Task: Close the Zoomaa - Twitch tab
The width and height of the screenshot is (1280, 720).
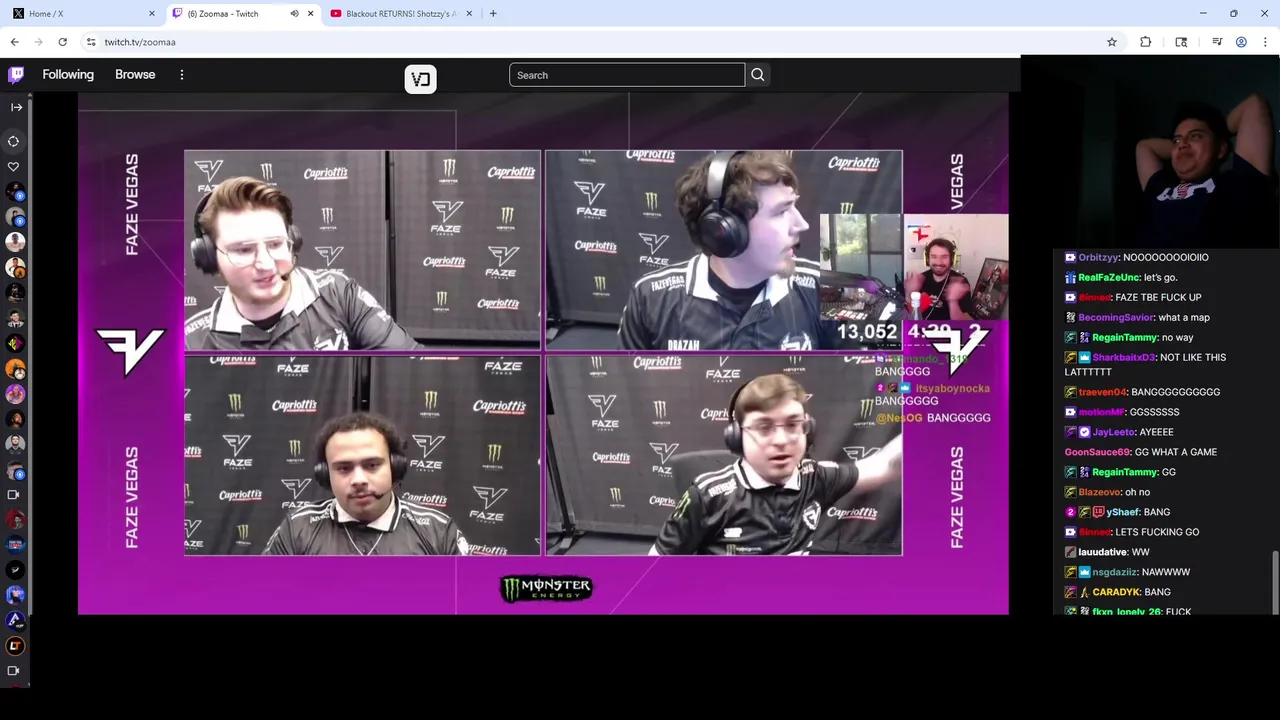Action: [310, 14]
